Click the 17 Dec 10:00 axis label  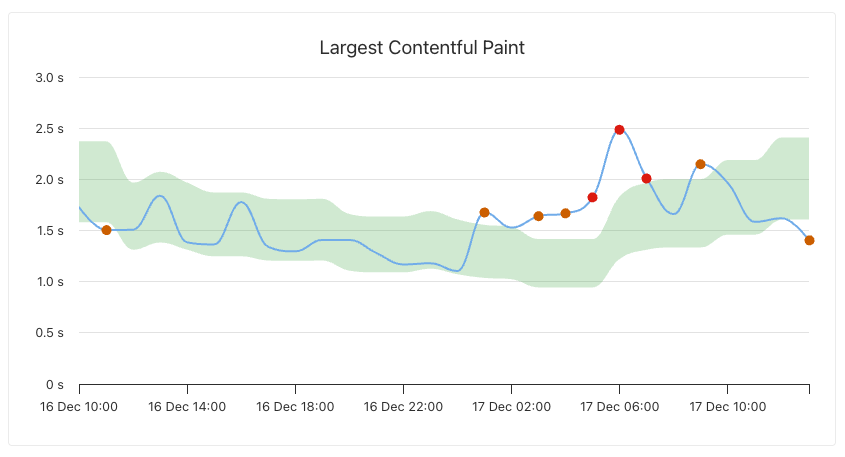point(727,407)
